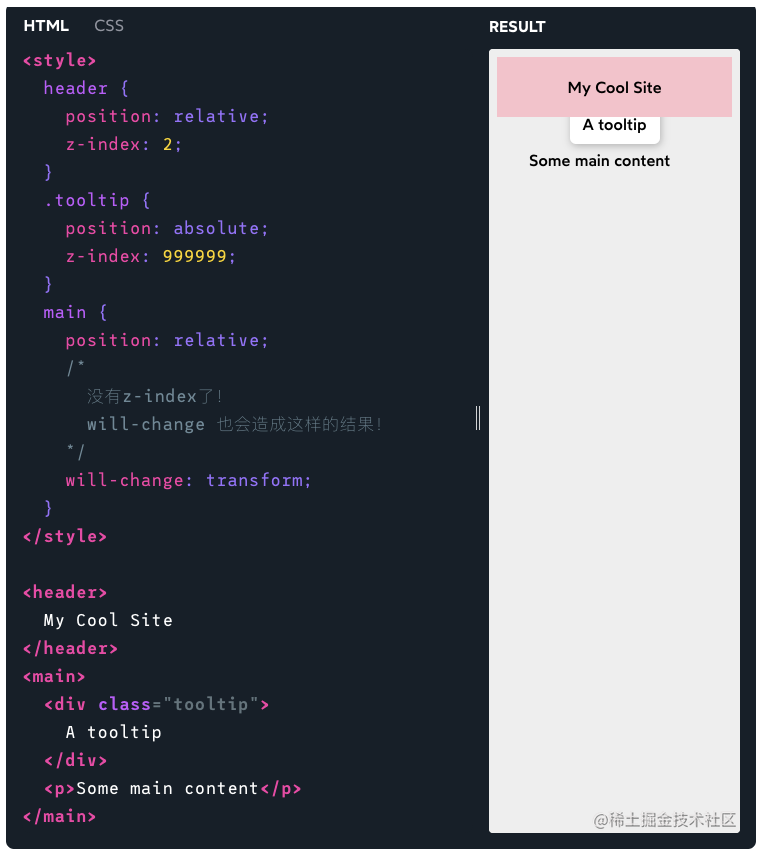
Task: Click the 'A tooltip' box in result
Action: (x=614, y=129)
